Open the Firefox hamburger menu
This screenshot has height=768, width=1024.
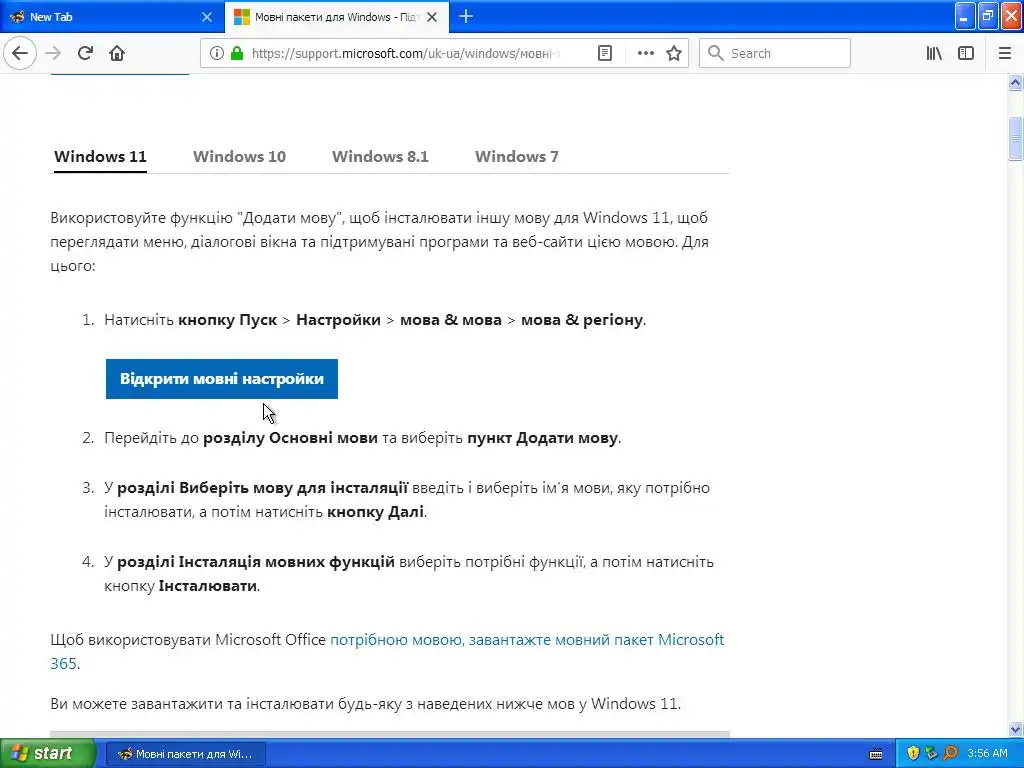(1004, 54)
